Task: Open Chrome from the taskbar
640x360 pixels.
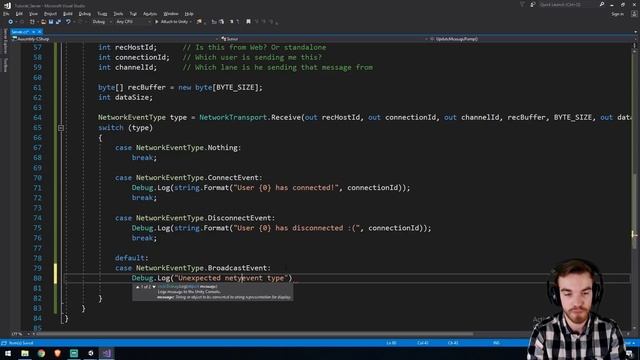Action: 41,353
